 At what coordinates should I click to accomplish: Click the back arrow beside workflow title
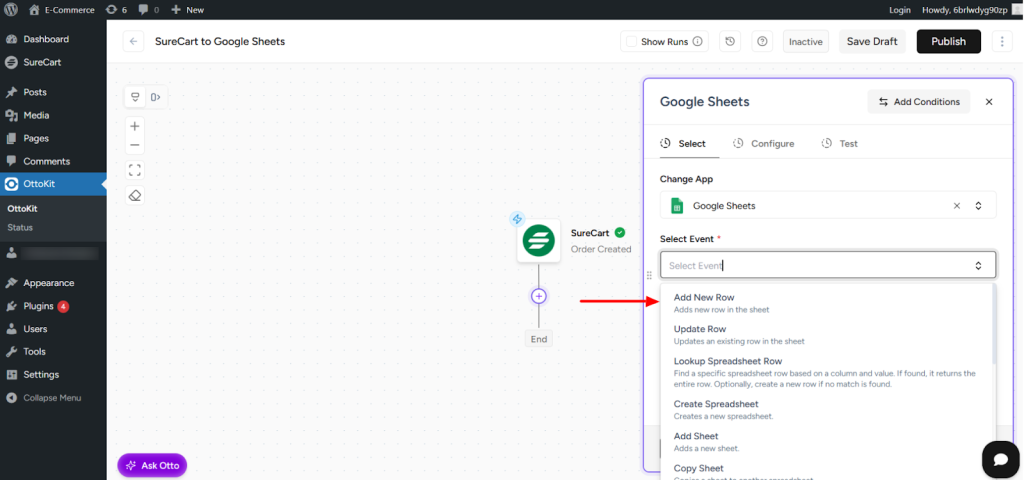pos(134,41)
